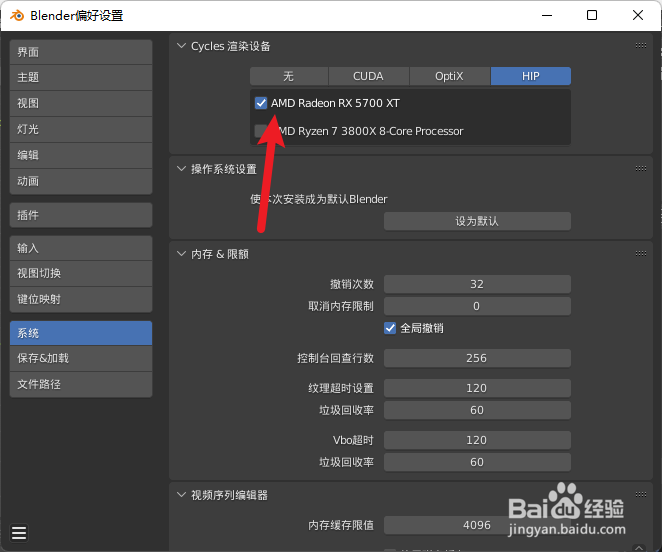Open the 编辑 preferences section

(81, 155)
